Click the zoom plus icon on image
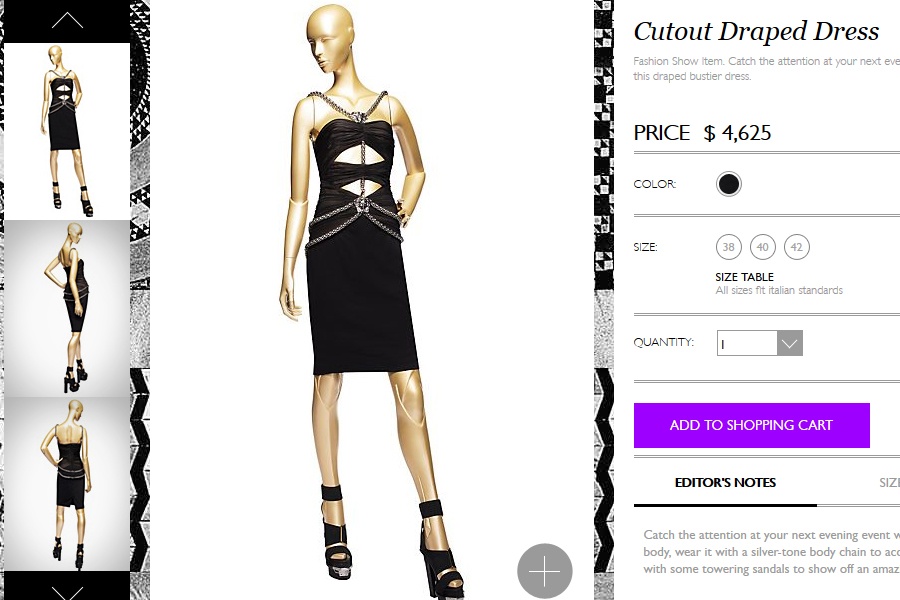900x600 pixels. point(545,571)
